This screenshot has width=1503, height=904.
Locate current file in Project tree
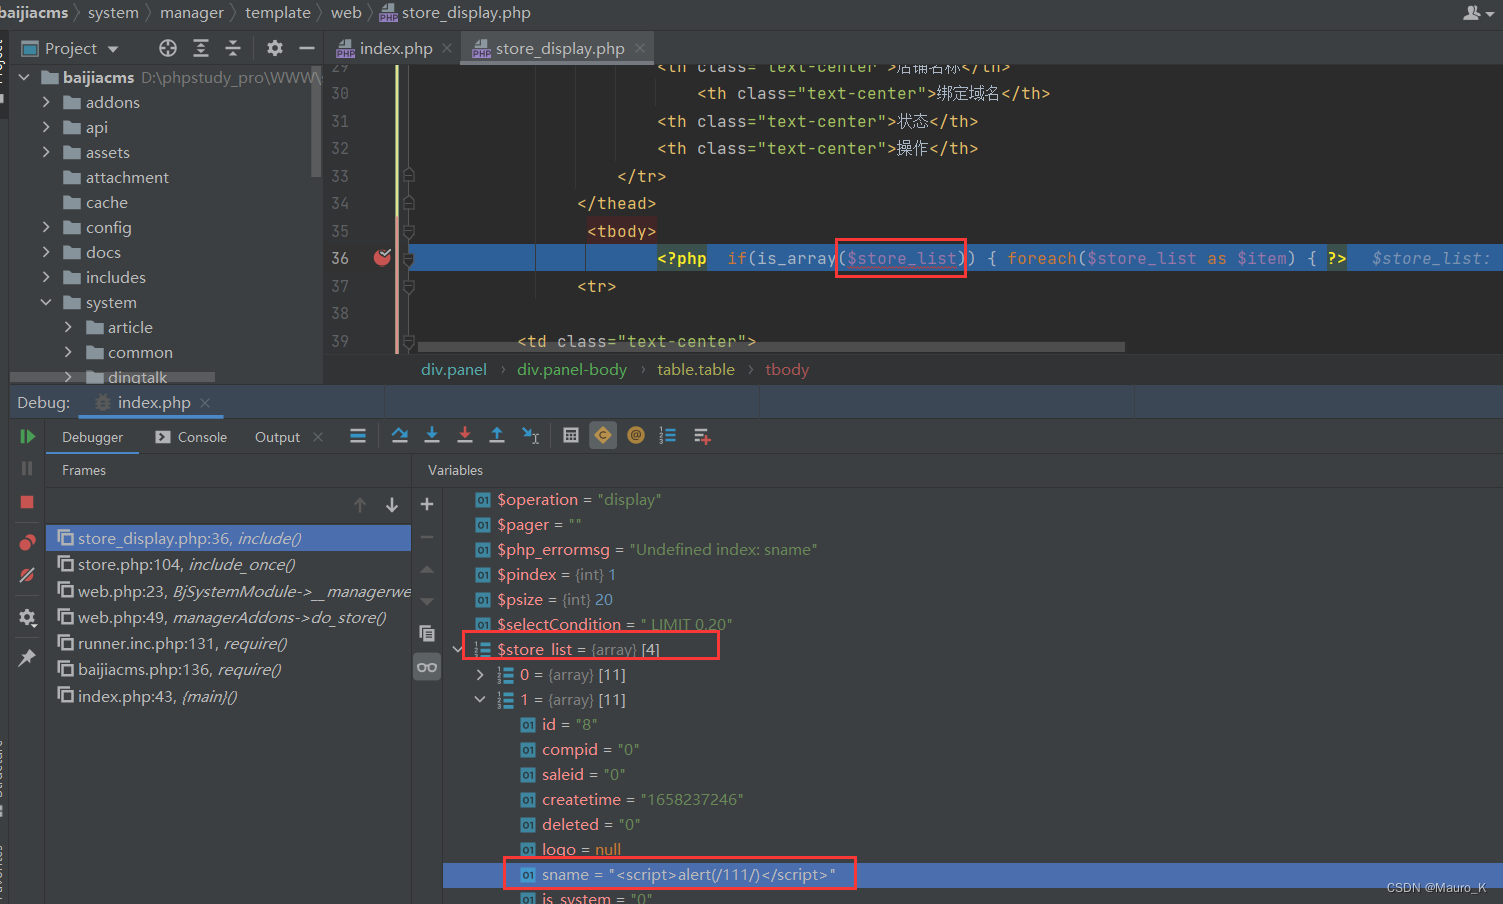coord(168,48)
